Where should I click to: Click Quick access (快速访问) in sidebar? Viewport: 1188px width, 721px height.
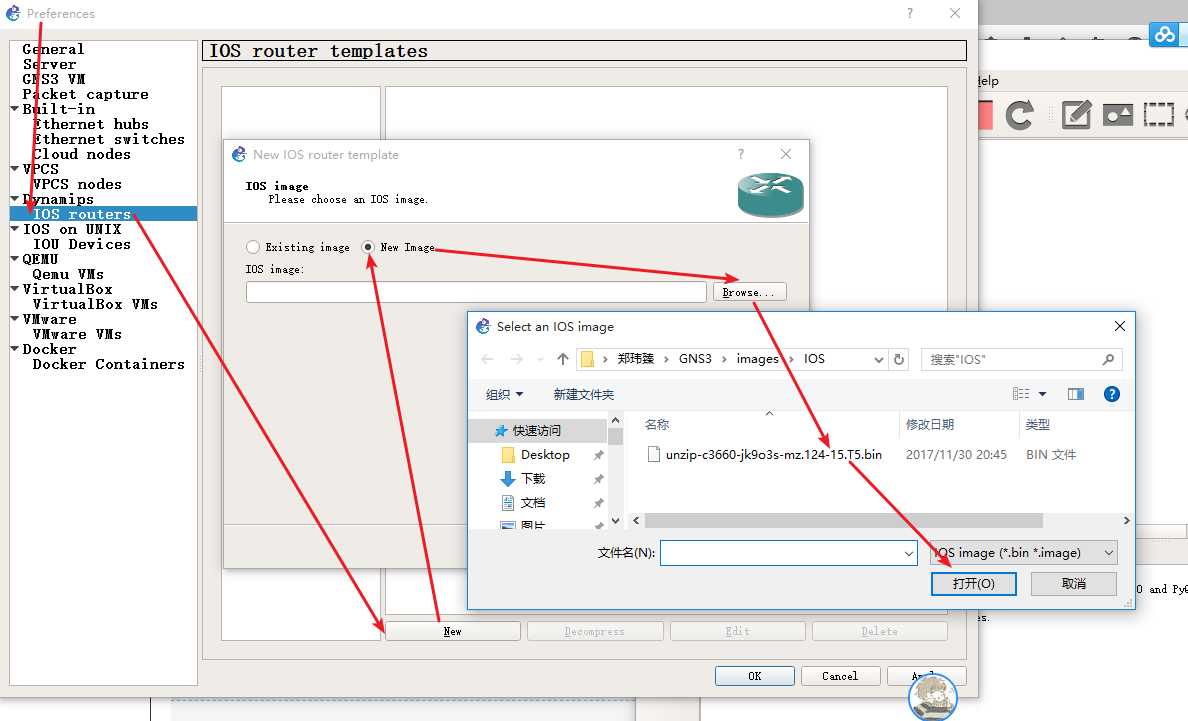coord(536,430)
